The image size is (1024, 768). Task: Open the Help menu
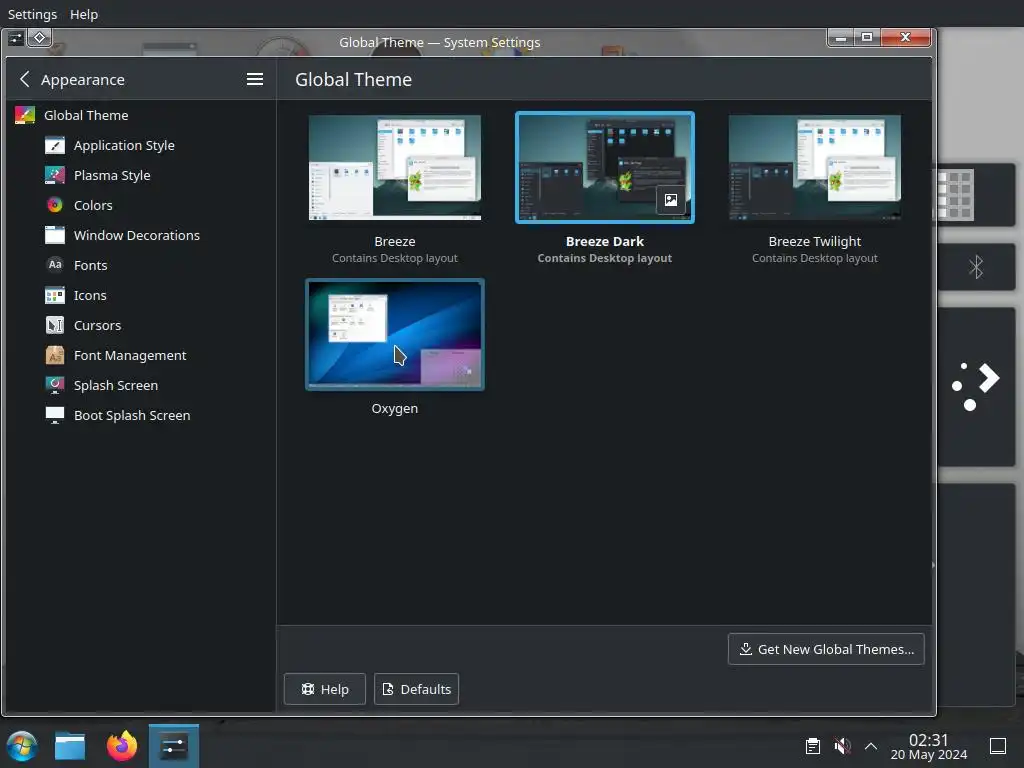tap(84, 14)
